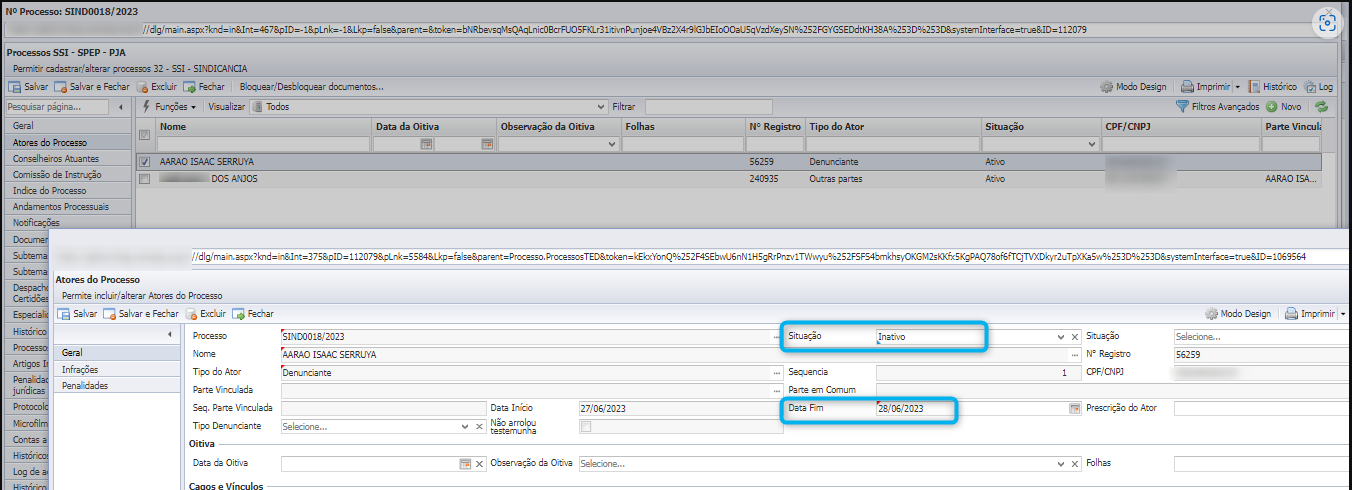Click Excluir in the Processos SSI toolbar
The image size is (1352, 490).
coord(157,87)
